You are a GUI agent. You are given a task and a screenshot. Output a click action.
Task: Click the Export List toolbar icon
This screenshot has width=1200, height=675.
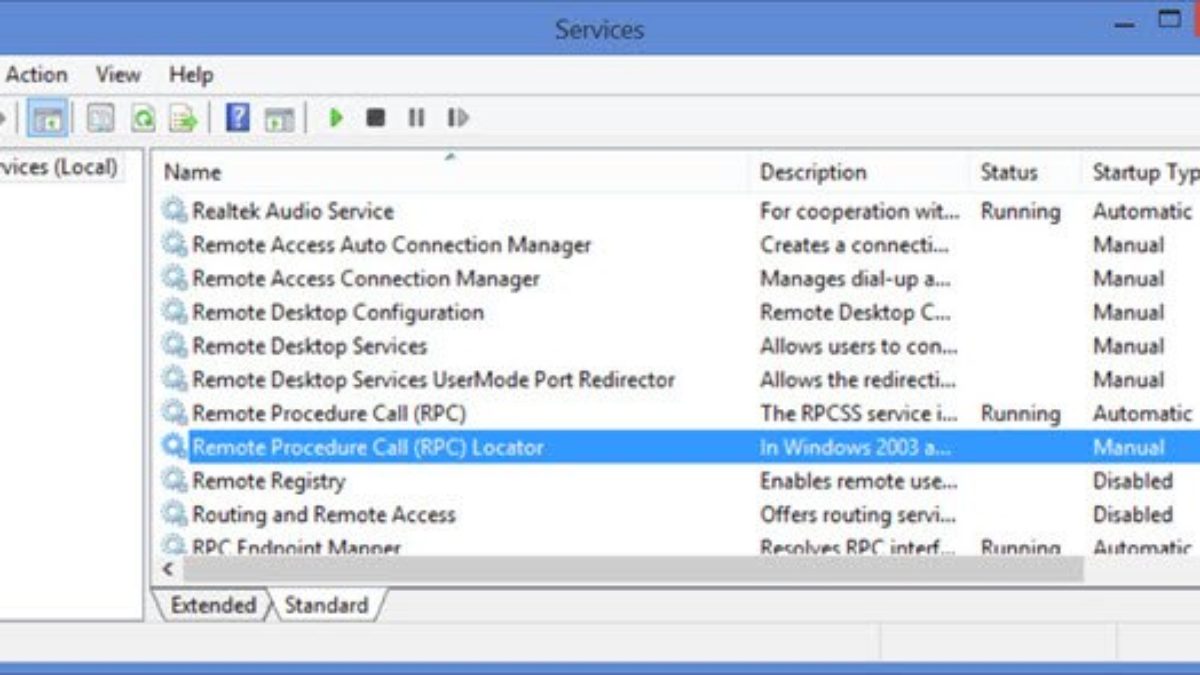(183, 119)
